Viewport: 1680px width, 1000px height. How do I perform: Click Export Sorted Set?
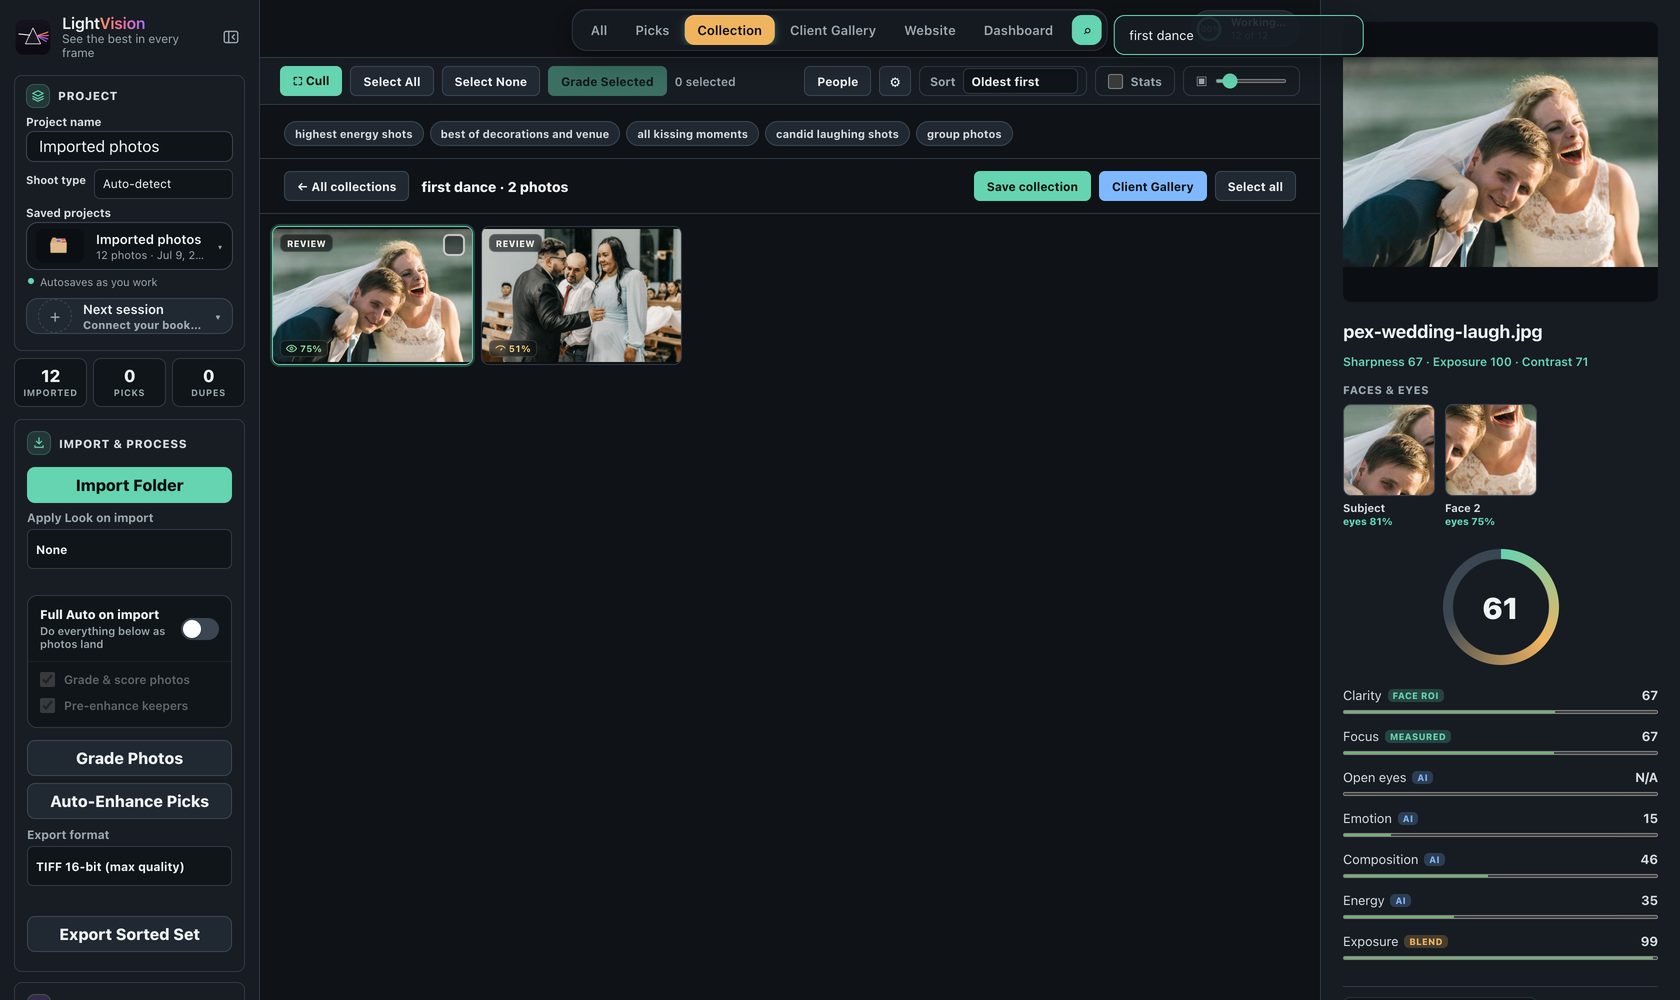(x=129, y=934)
